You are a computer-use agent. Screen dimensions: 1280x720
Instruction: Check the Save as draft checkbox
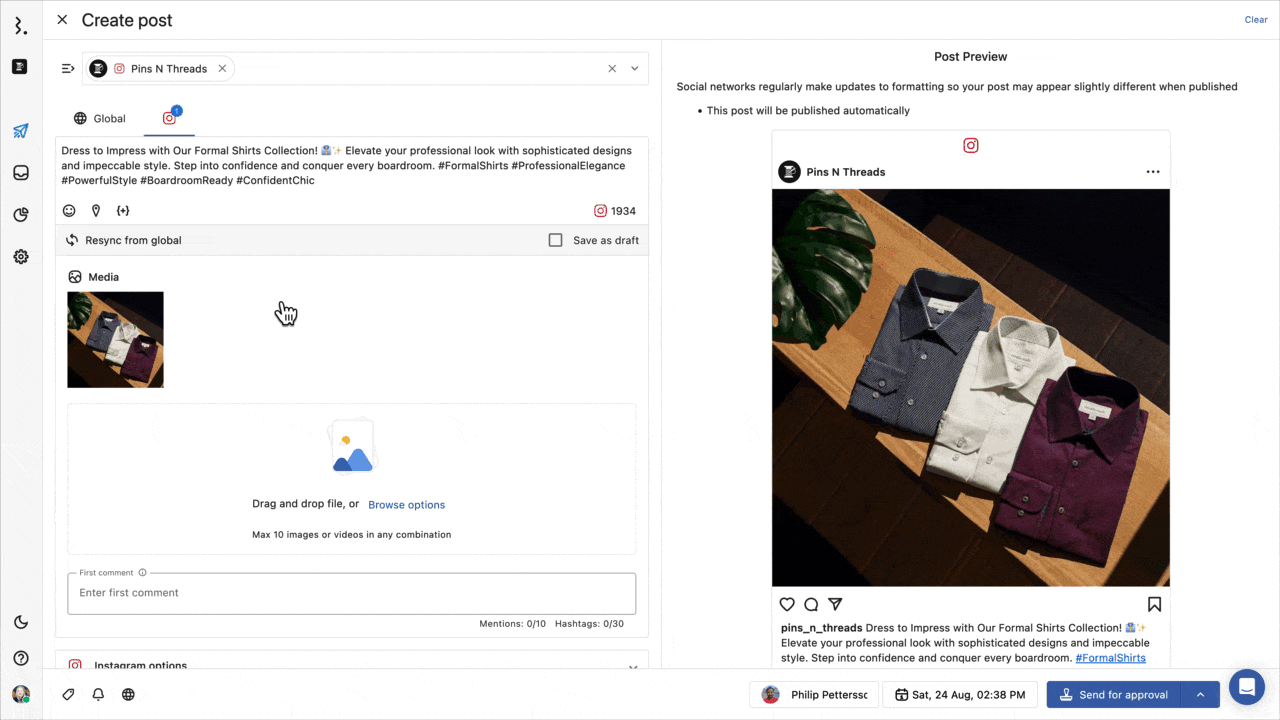555,240
